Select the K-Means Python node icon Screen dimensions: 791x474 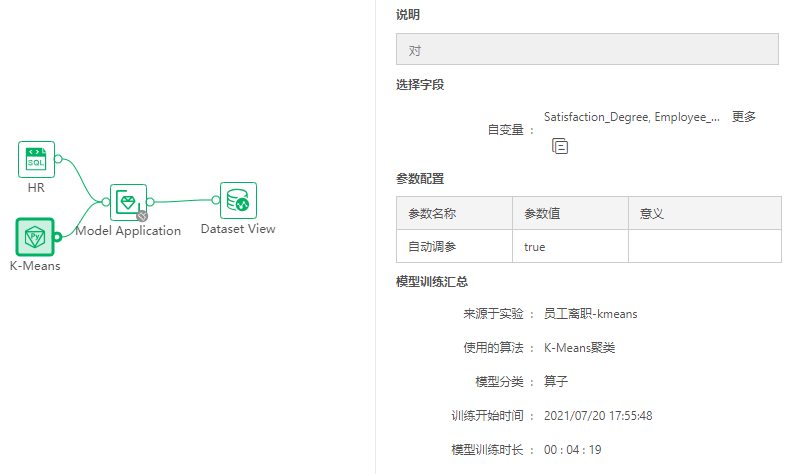click(36, 236)
